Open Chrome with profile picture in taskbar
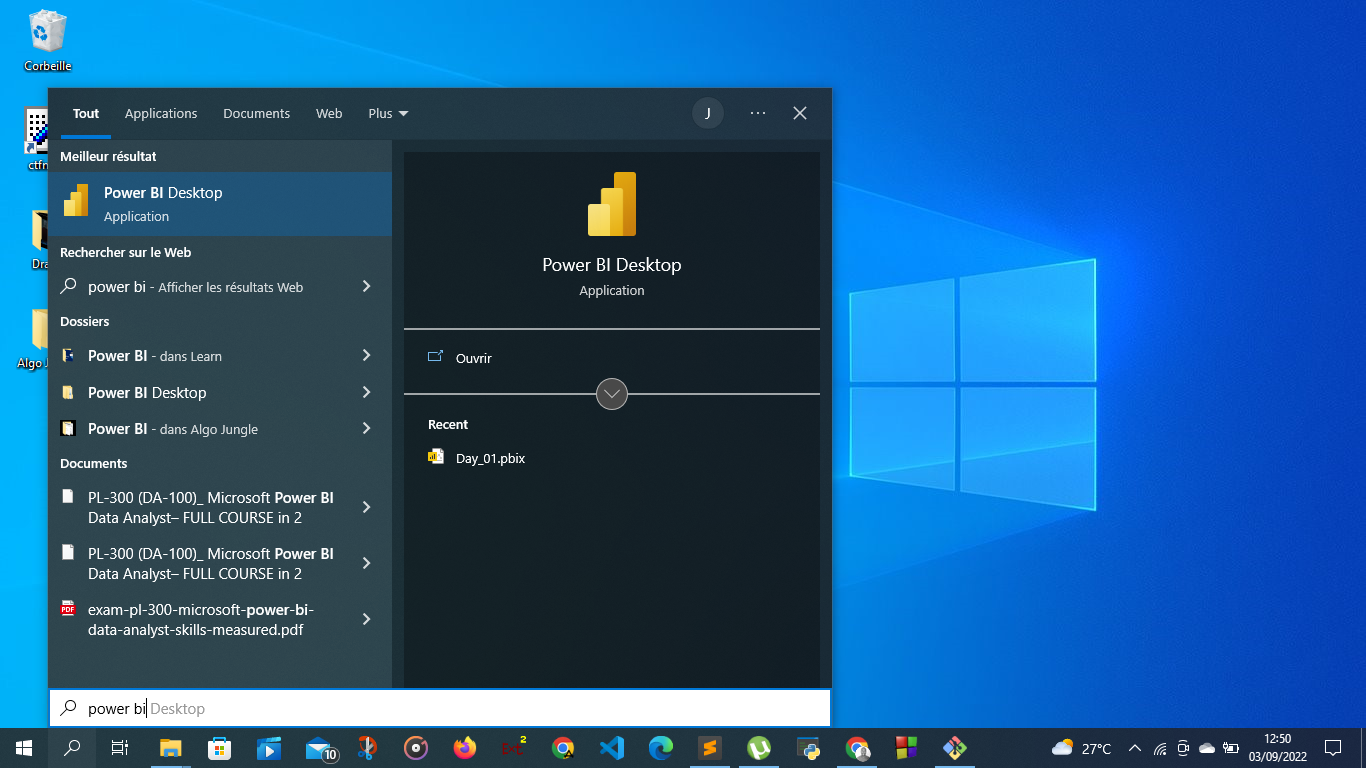 click(x=857, y=748)
